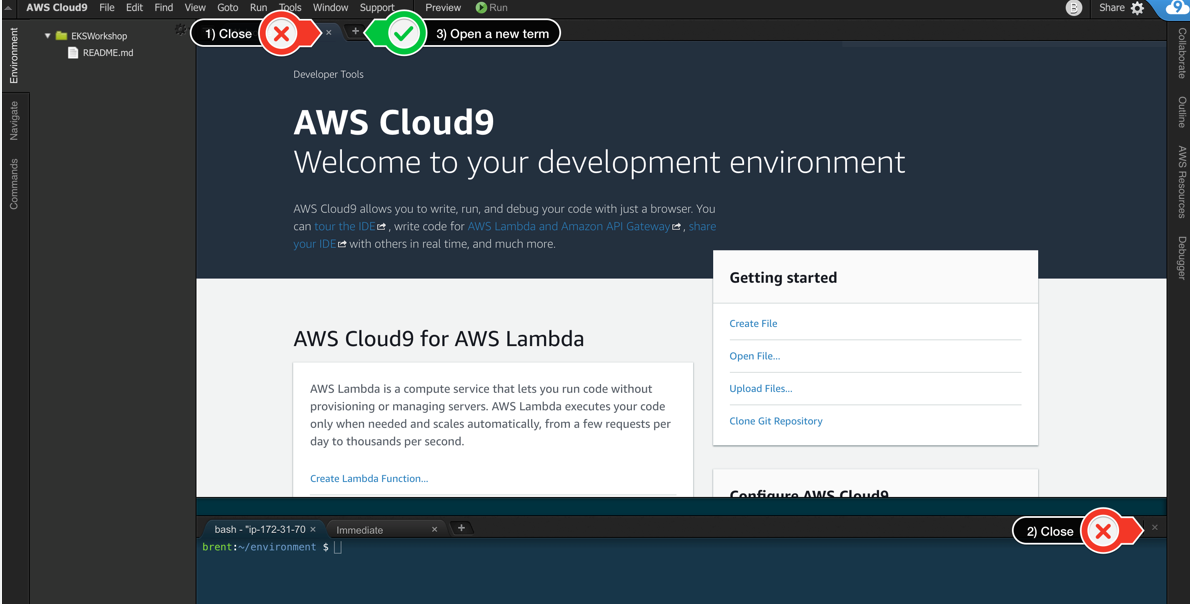Select README.md in the file tree

click(x=108, y=52)
